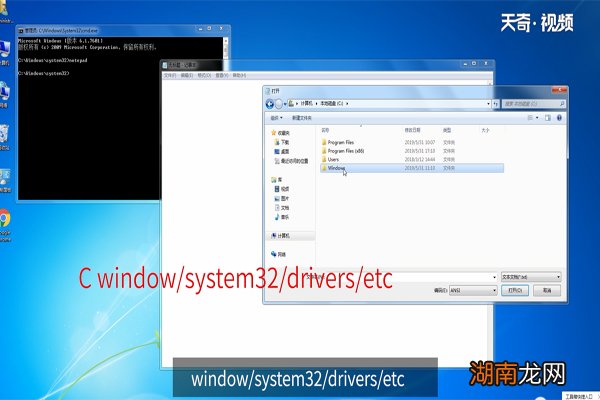Sort by Size (大小) column header
This screenshot has width=600, height=400.
point(485,131)
